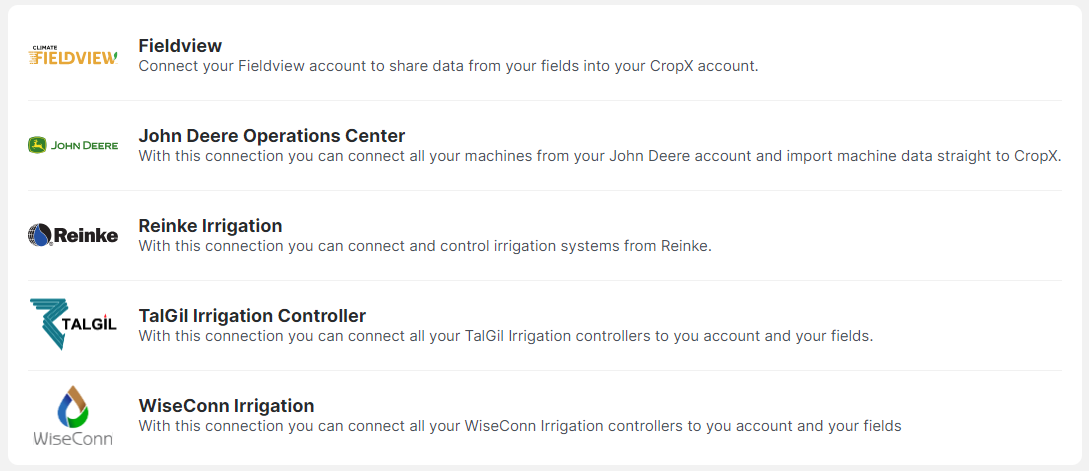This screenshot has height=471, width=1089.
Task: Click the Reinke irrigation systems description text
Action: click(424, 246)
